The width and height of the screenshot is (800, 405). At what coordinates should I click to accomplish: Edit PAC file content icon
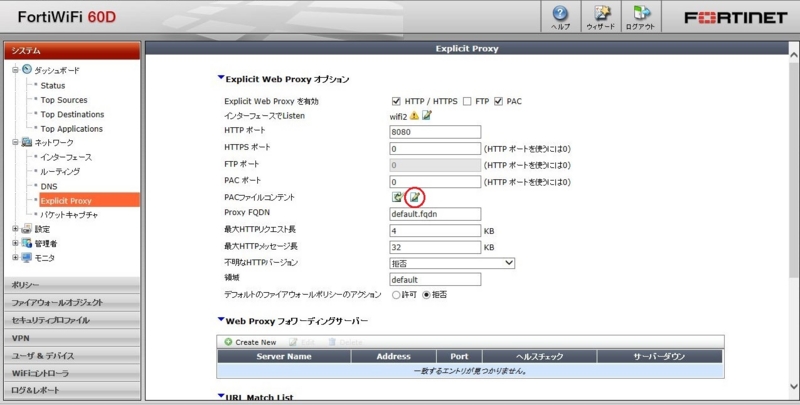415,197
